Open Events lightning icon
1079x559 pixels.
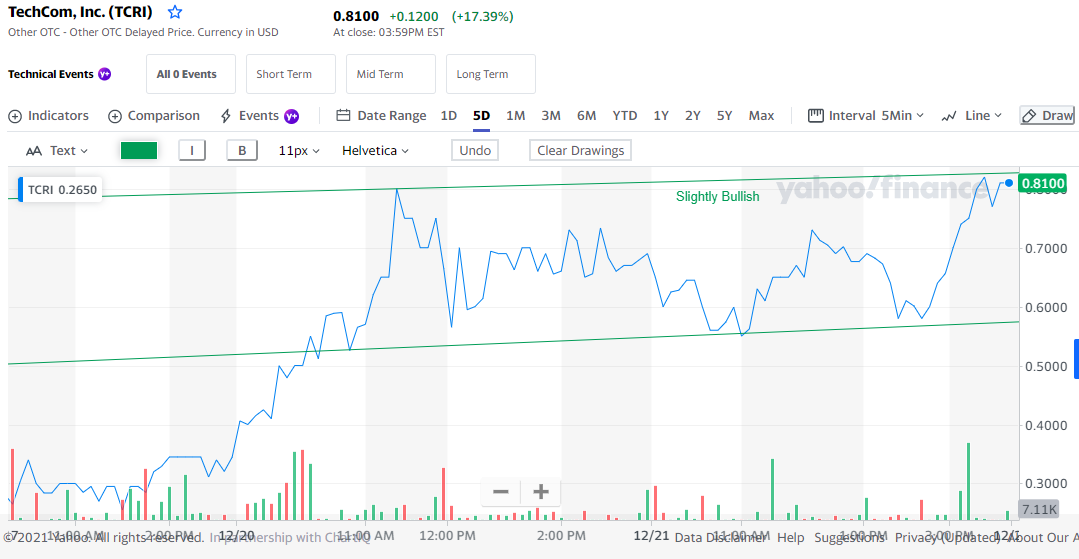[x=226, y=116]
